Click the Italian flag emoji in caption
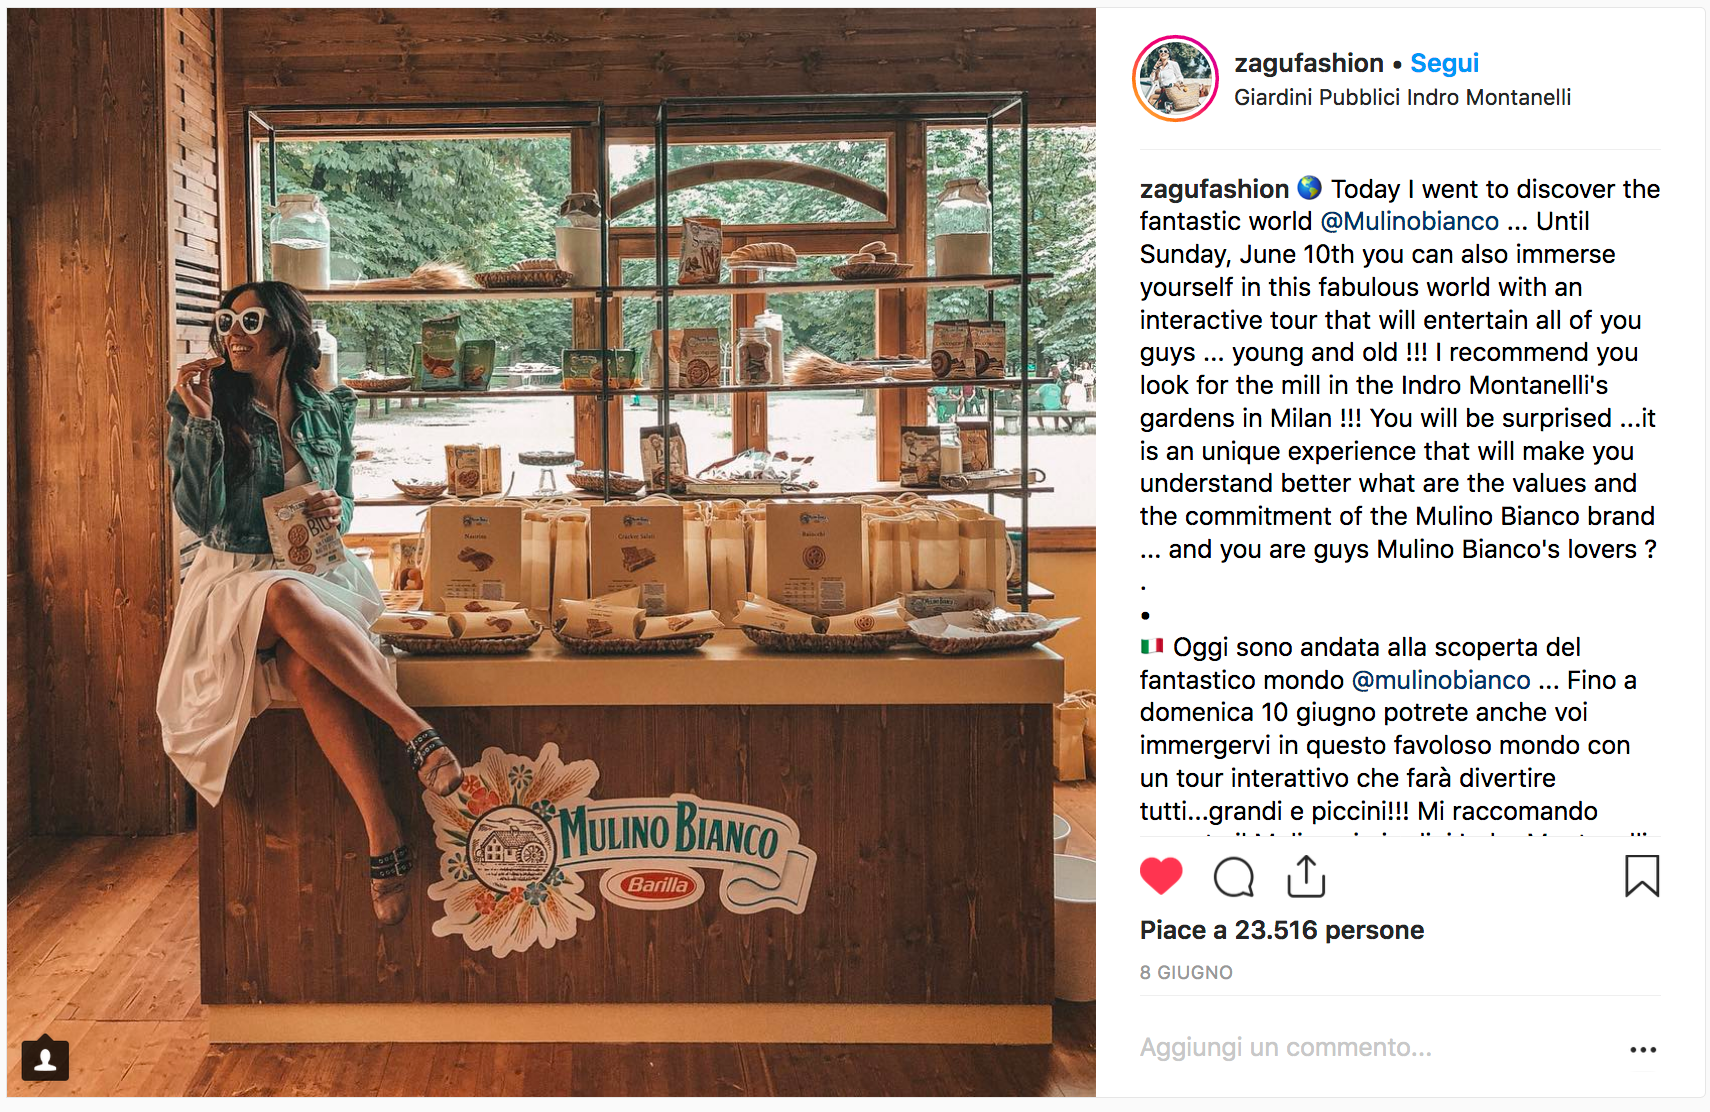The image size is (1710, 1112). coord(1152,646)
